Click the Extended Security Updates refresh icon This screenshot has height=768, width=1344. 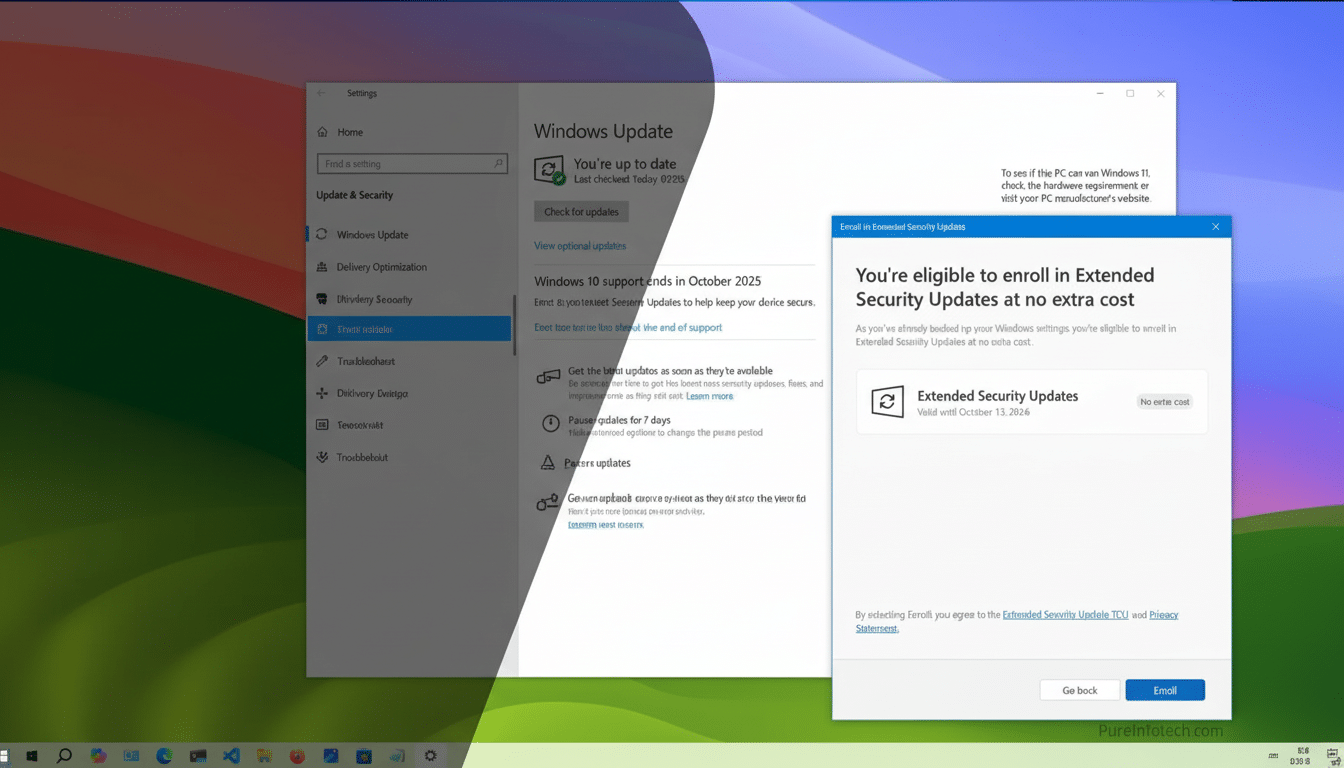[888, 402]
